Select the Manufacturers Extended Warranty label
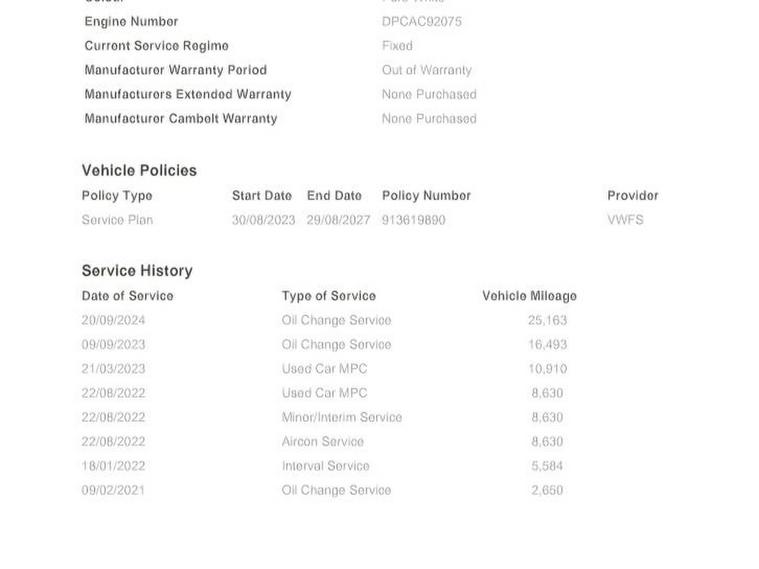 click(188, 94)
